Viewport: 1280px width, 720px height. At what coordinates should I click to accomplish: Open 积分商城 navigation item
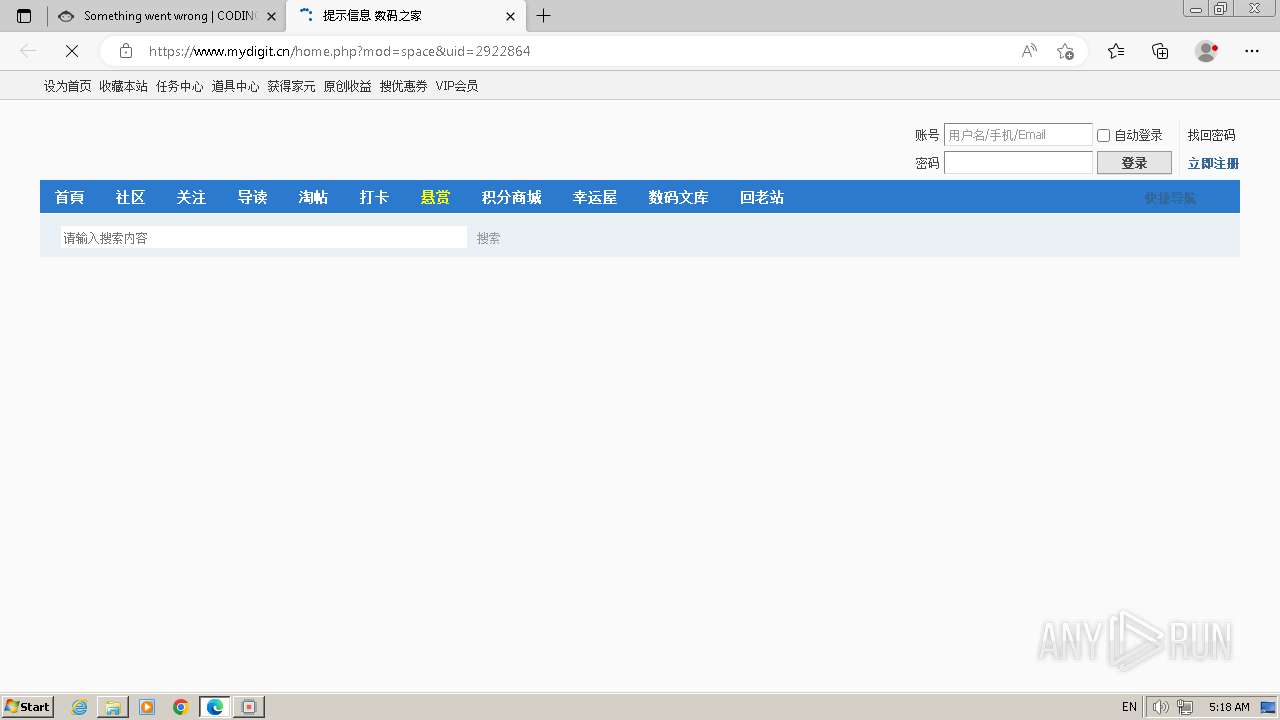pyautogui.click(x=511, y=197)
